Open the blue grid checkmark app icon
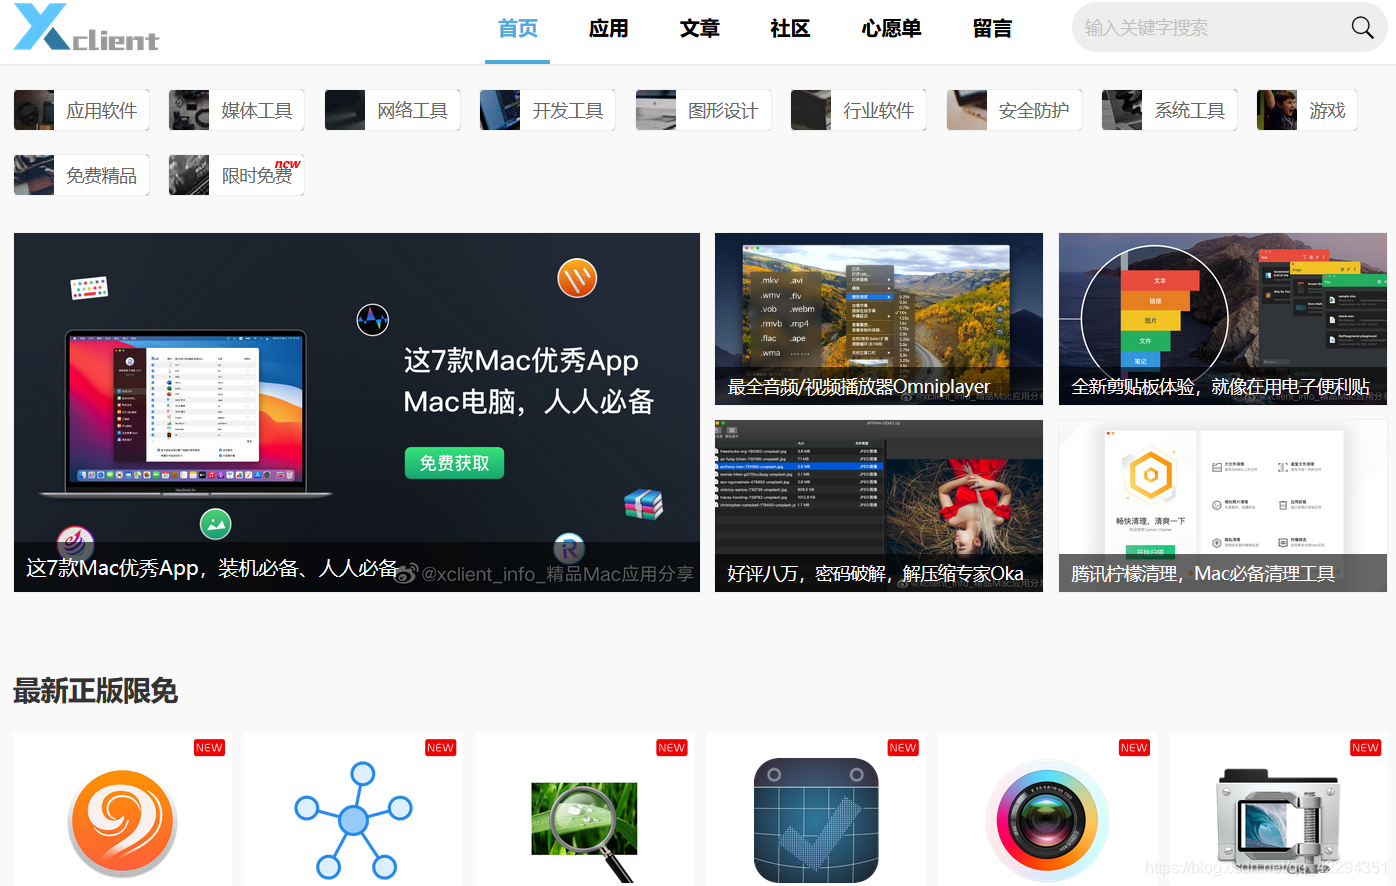Viewport: 1396px width, 886px height. point(816,820)
